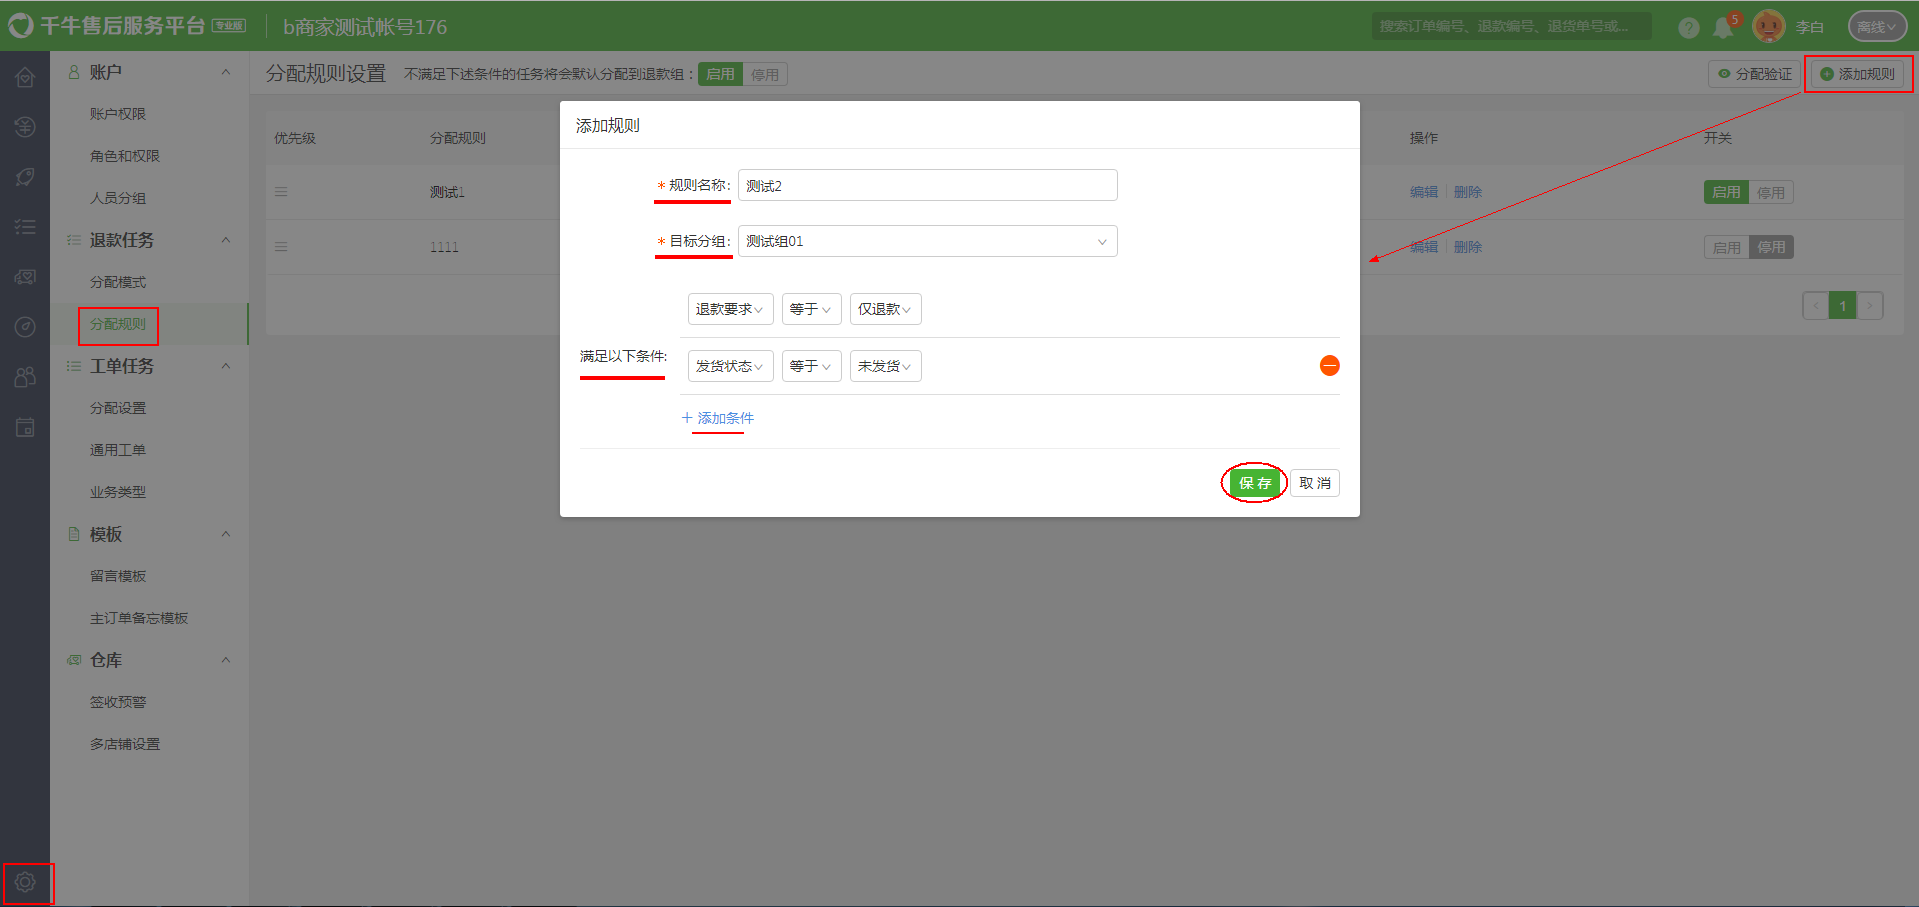Click the 模板 section document icon
Screen dimensions: 1919x907
[74, 534]
